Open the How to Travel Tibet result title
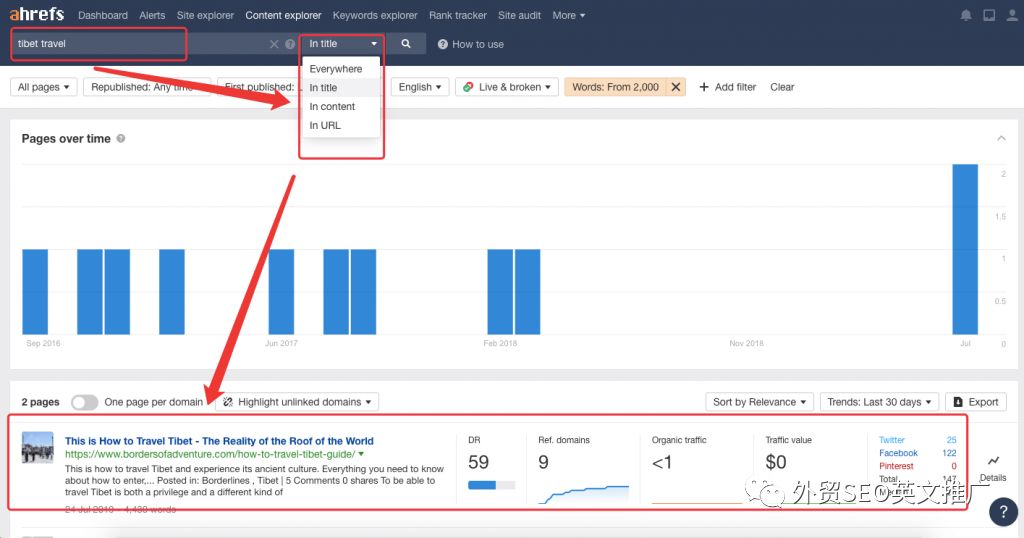 [x=219, y=441]
